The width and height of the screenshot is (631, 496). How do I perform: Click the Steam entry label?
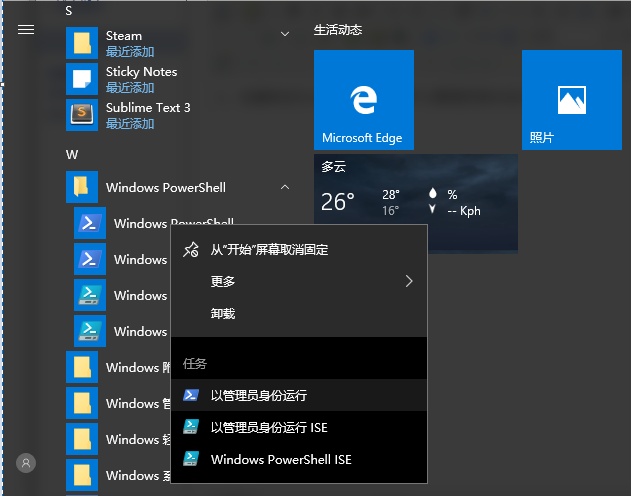coord(124,36)
